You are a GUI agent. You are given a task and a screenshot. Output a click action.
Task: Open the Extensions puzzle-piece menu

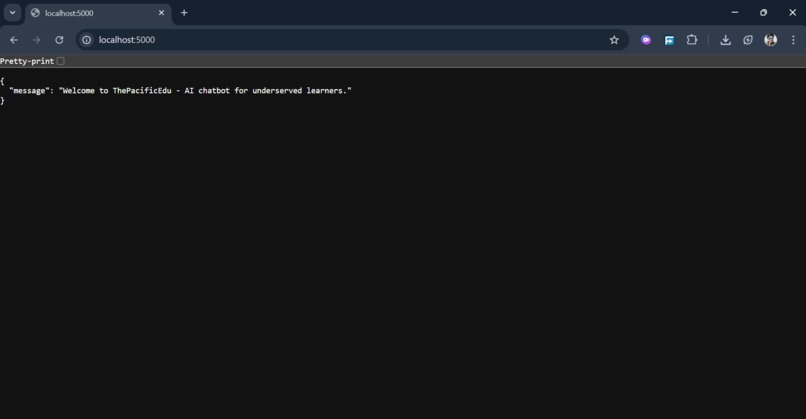click(692, 40)
